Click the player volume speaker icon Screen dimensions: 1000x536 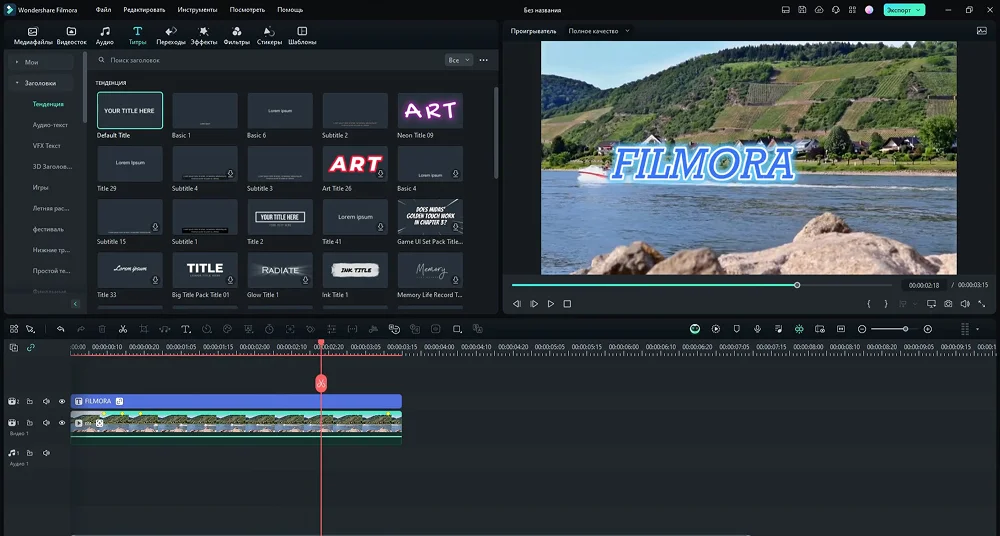(965, 304)
